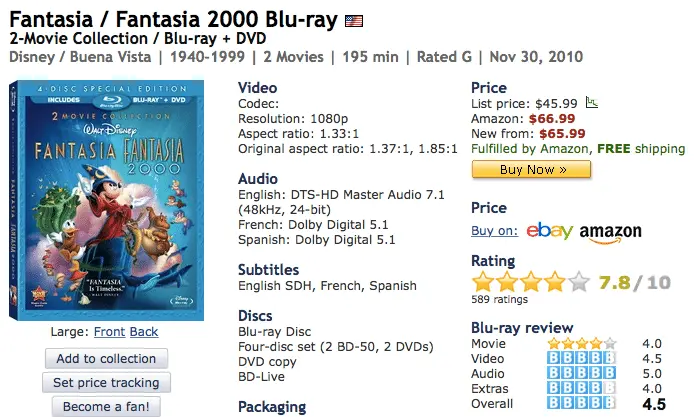Open the price history chart icon
This screenshot has height=417, width=695.
(x=592, y=102)
